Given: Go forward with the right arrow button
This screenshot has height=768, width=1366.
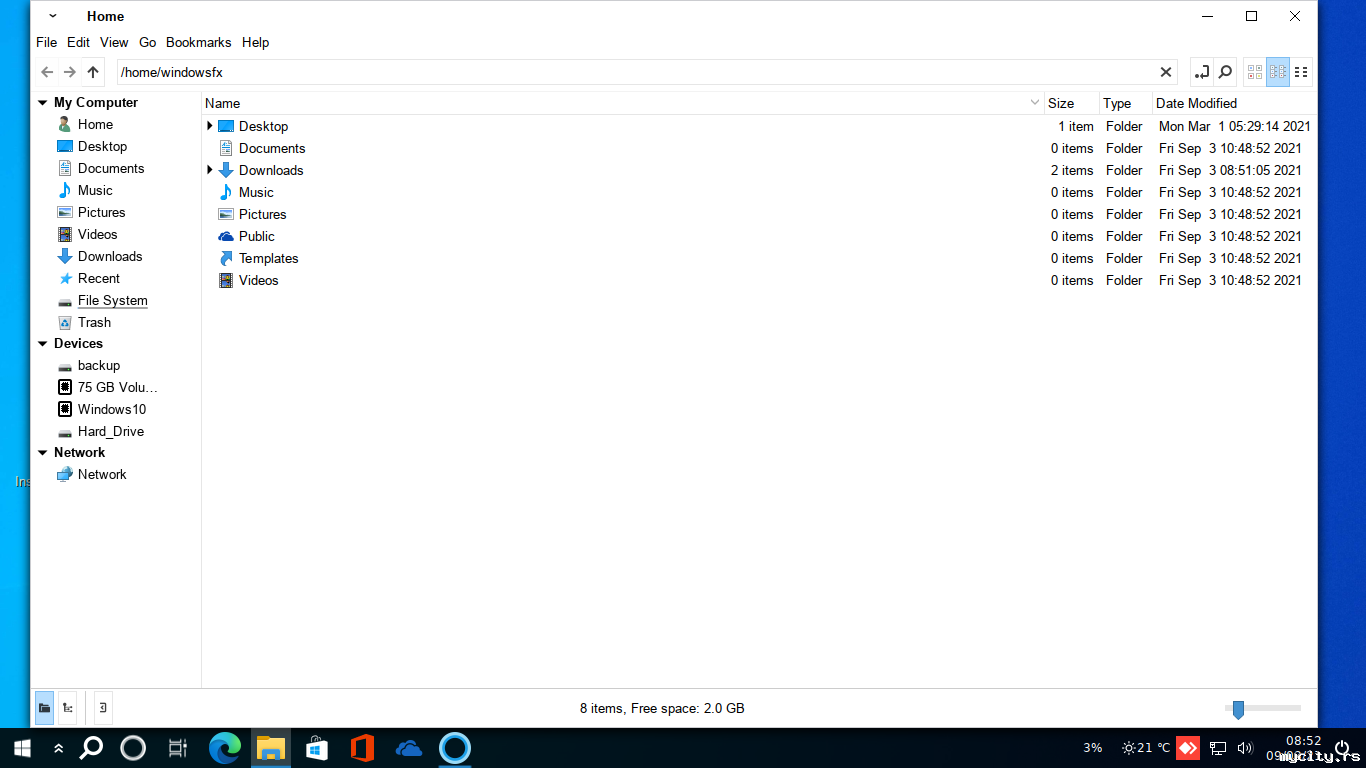Looking at the screenshot, I should click(x=70, y=72).
